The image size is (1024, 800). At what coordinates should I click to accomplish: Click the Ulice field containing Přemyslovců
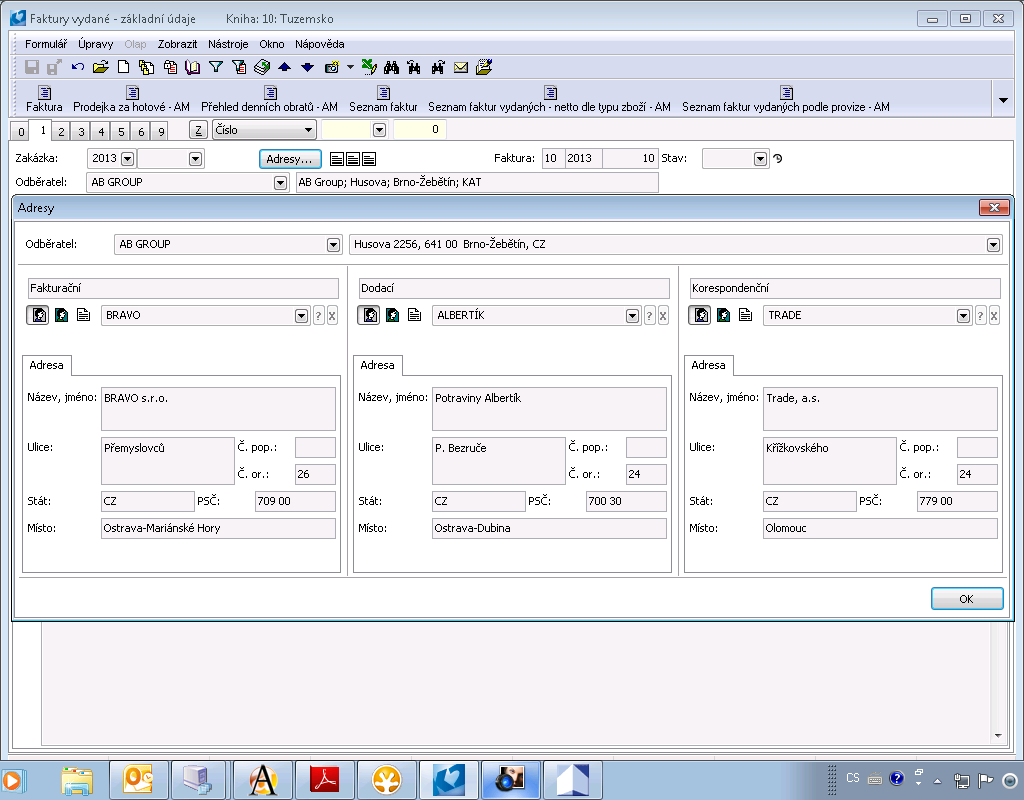tap(167, 460)
